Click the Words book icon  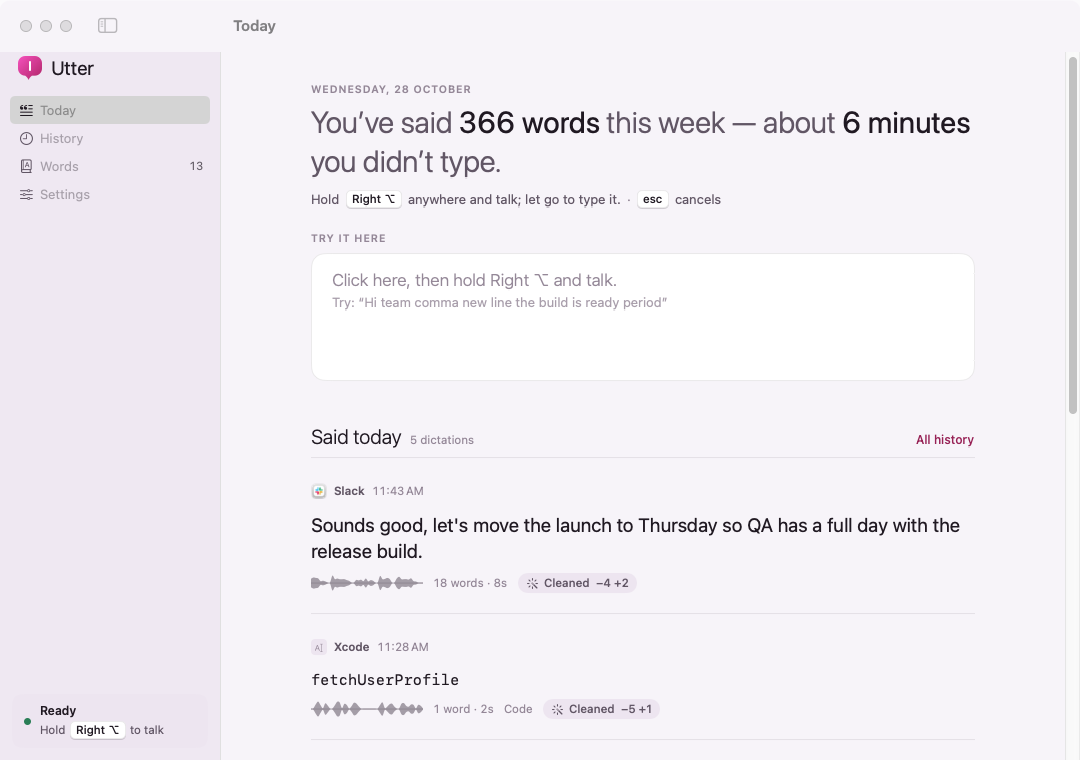tap(26, 166)
